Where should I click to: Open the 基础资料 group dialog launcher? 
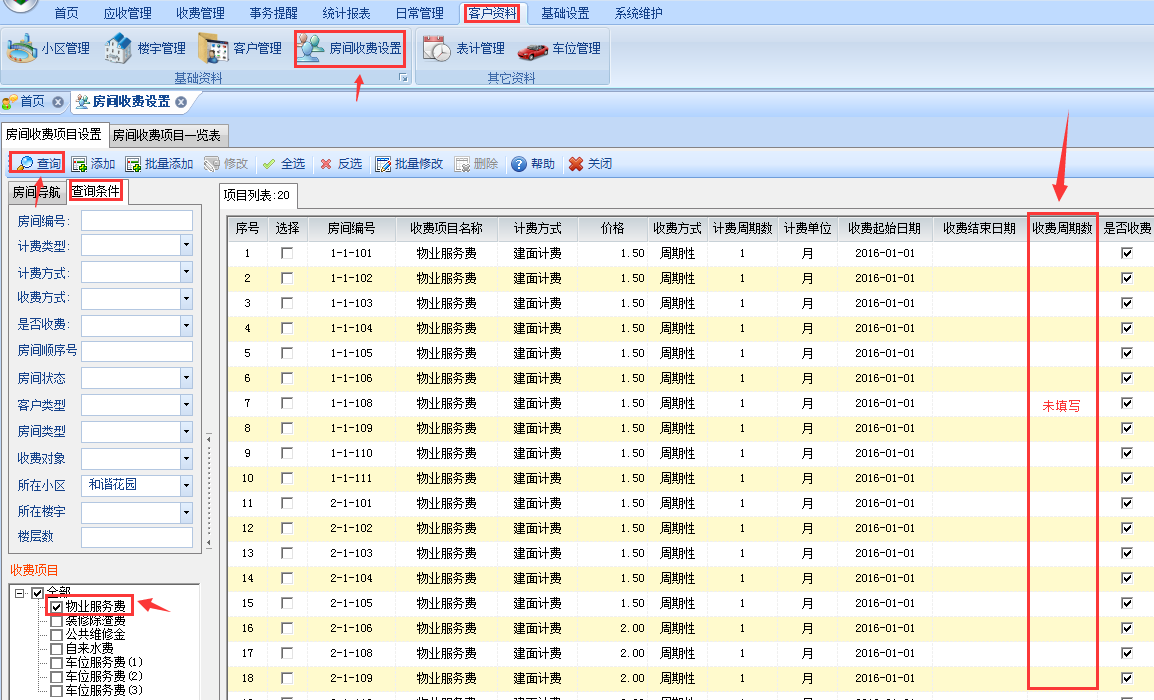pos(403,77)
